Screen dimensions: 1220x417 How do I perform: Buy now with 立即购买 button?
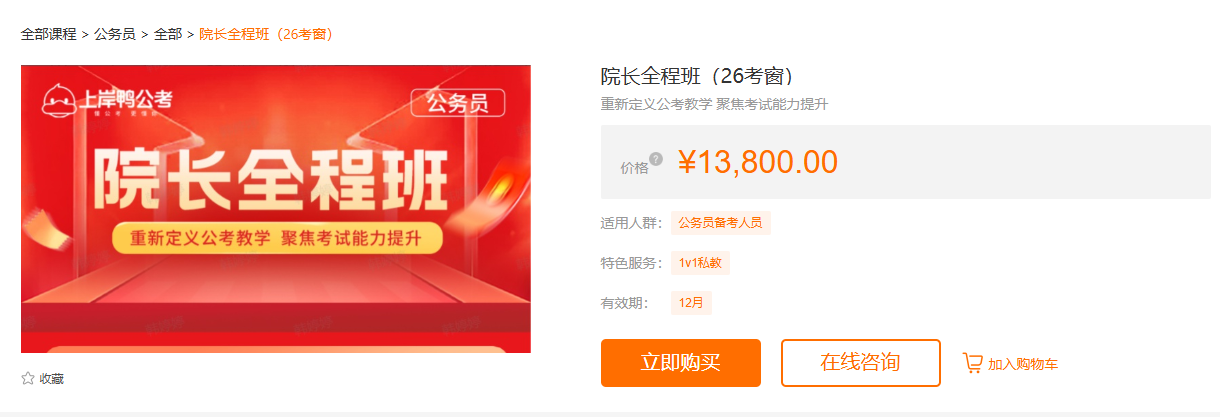[681, 363]
